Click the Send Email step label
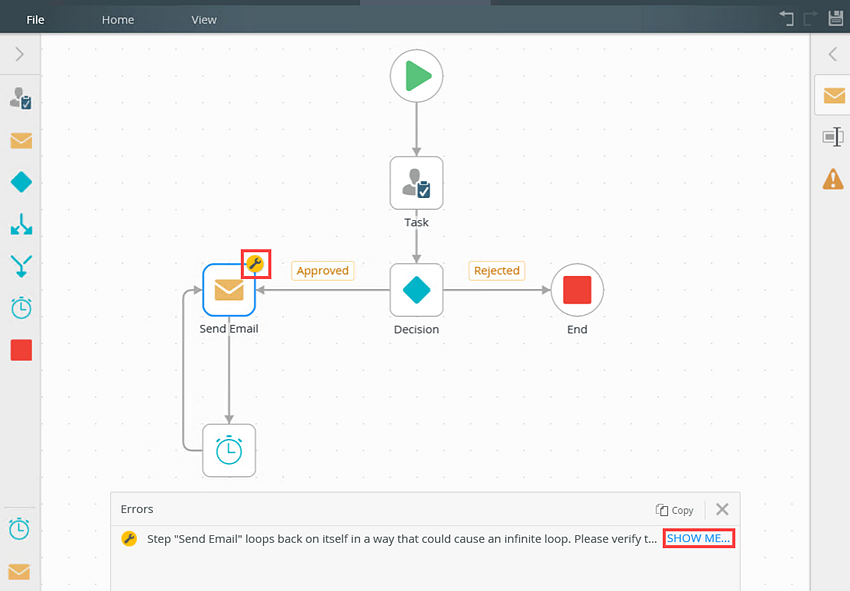 coord(229,329)
